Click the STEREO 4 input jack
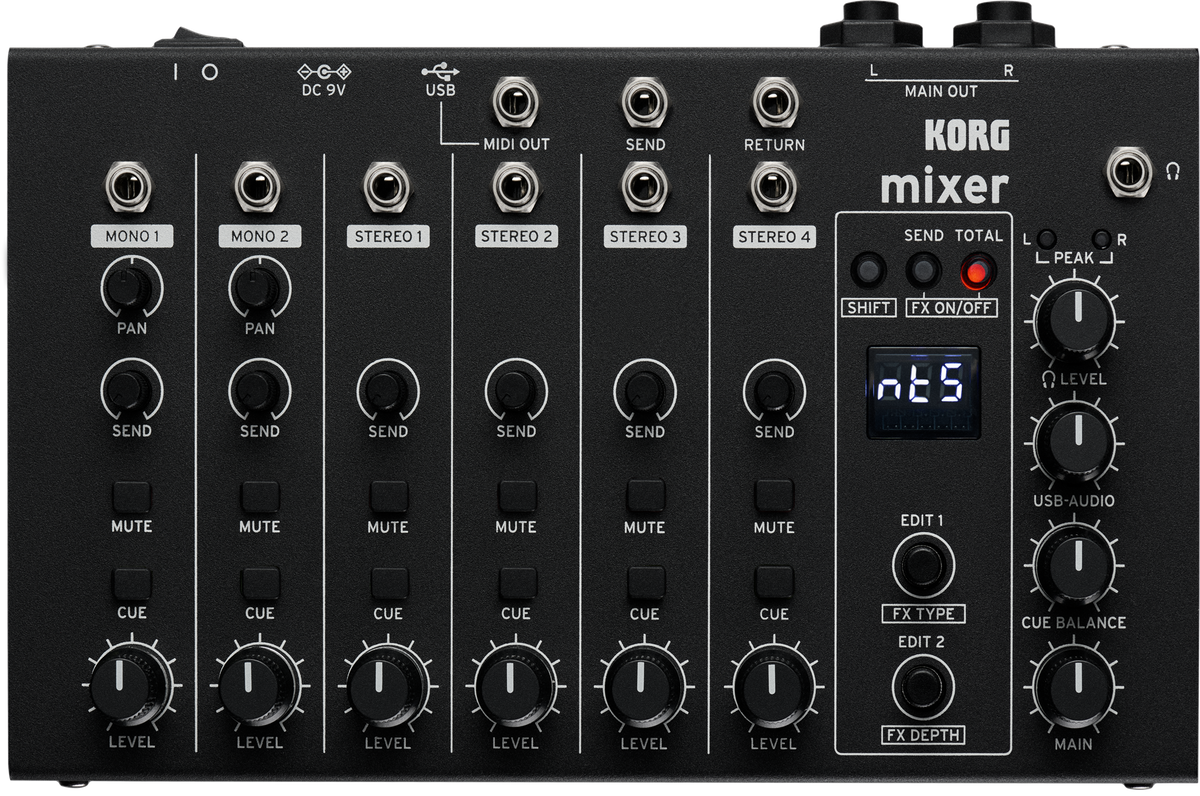Image resolution: width=1200 pixels, height=796 pixels. [x=774, y=187]
